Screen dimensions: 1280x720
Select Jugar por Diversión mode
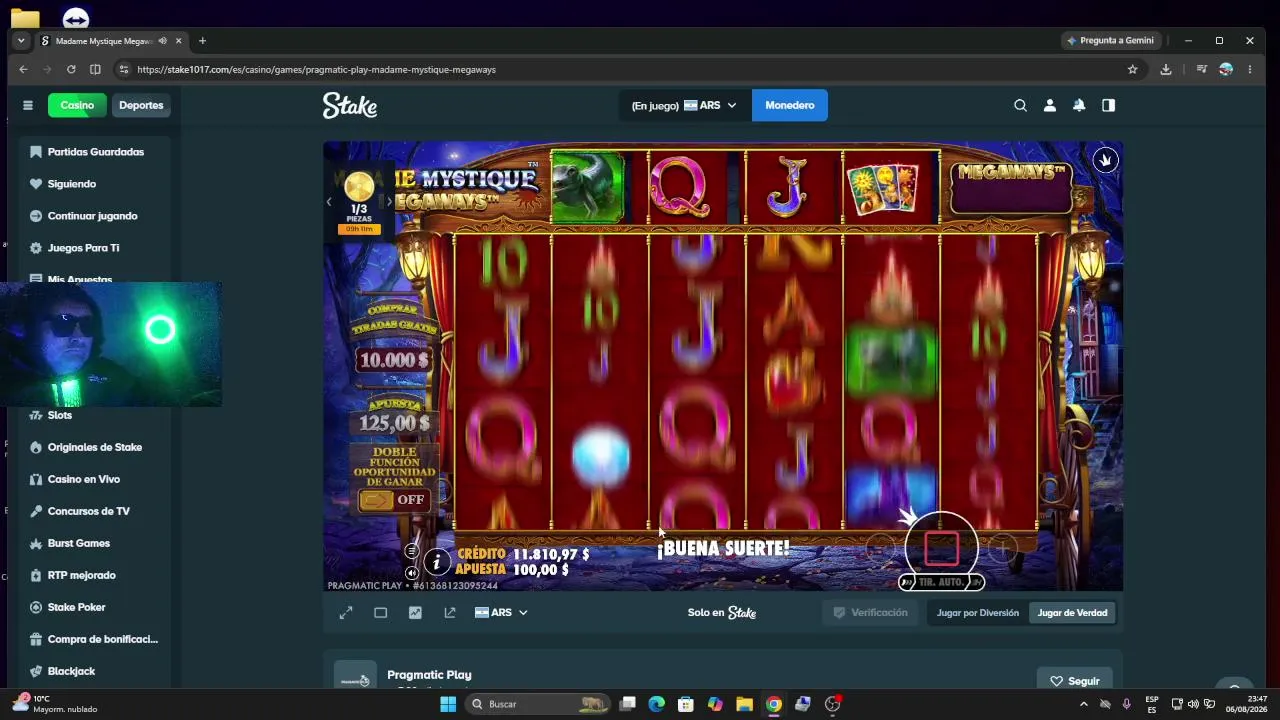[x=978, y=613]
